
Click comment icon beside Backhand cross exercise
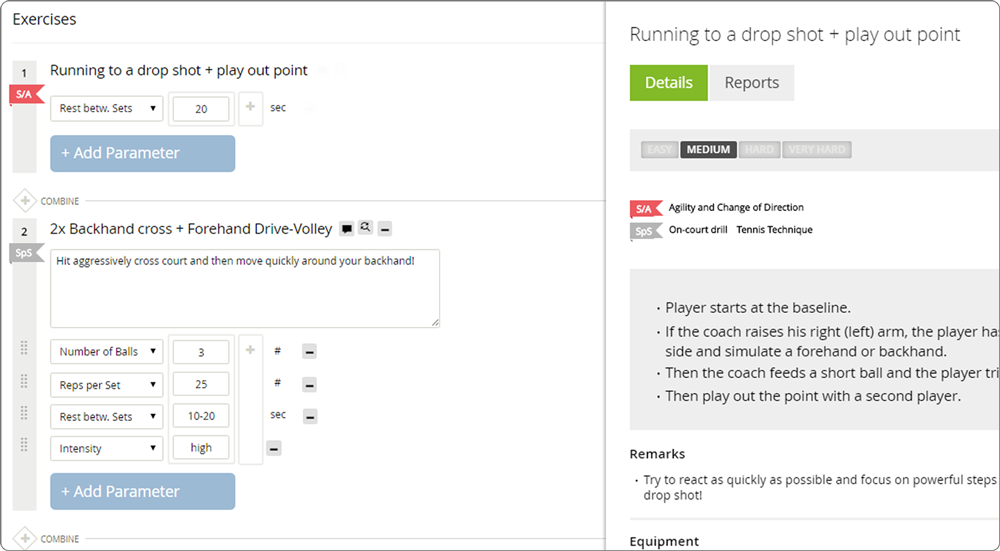pos(346,228)
